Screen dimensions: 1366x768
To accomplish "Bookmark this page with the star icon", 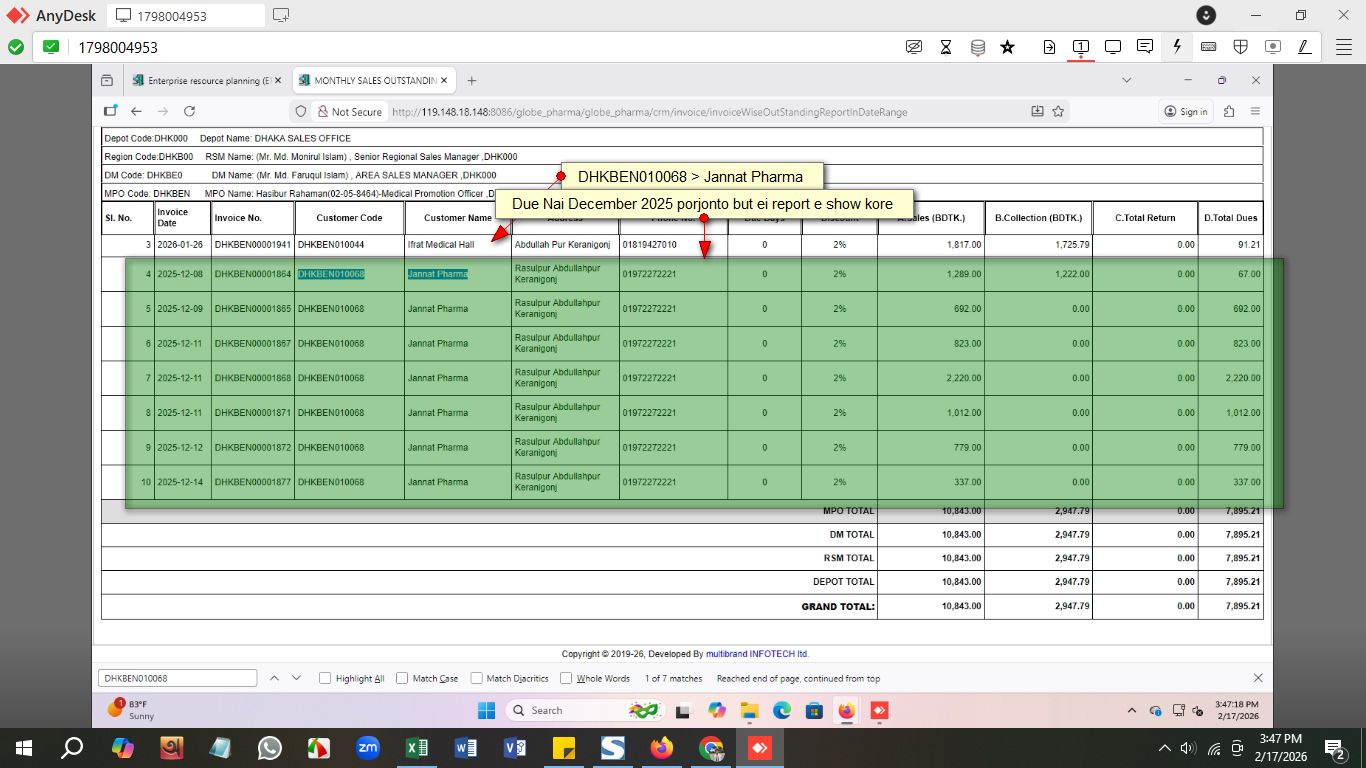I will pyautogui.click(x=1058, y=111).
